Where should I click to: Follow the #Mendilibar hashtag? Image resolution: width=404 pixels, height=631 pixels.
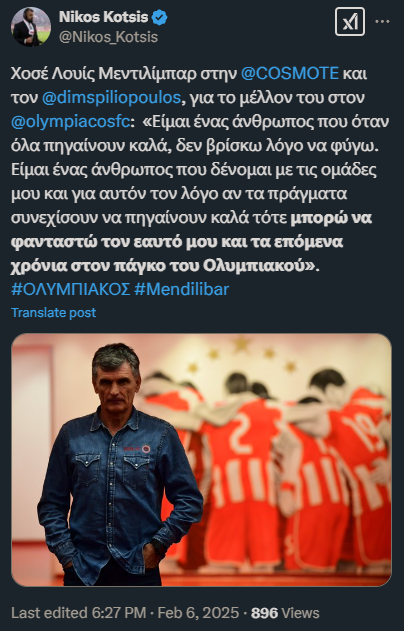tap(181, 289)
